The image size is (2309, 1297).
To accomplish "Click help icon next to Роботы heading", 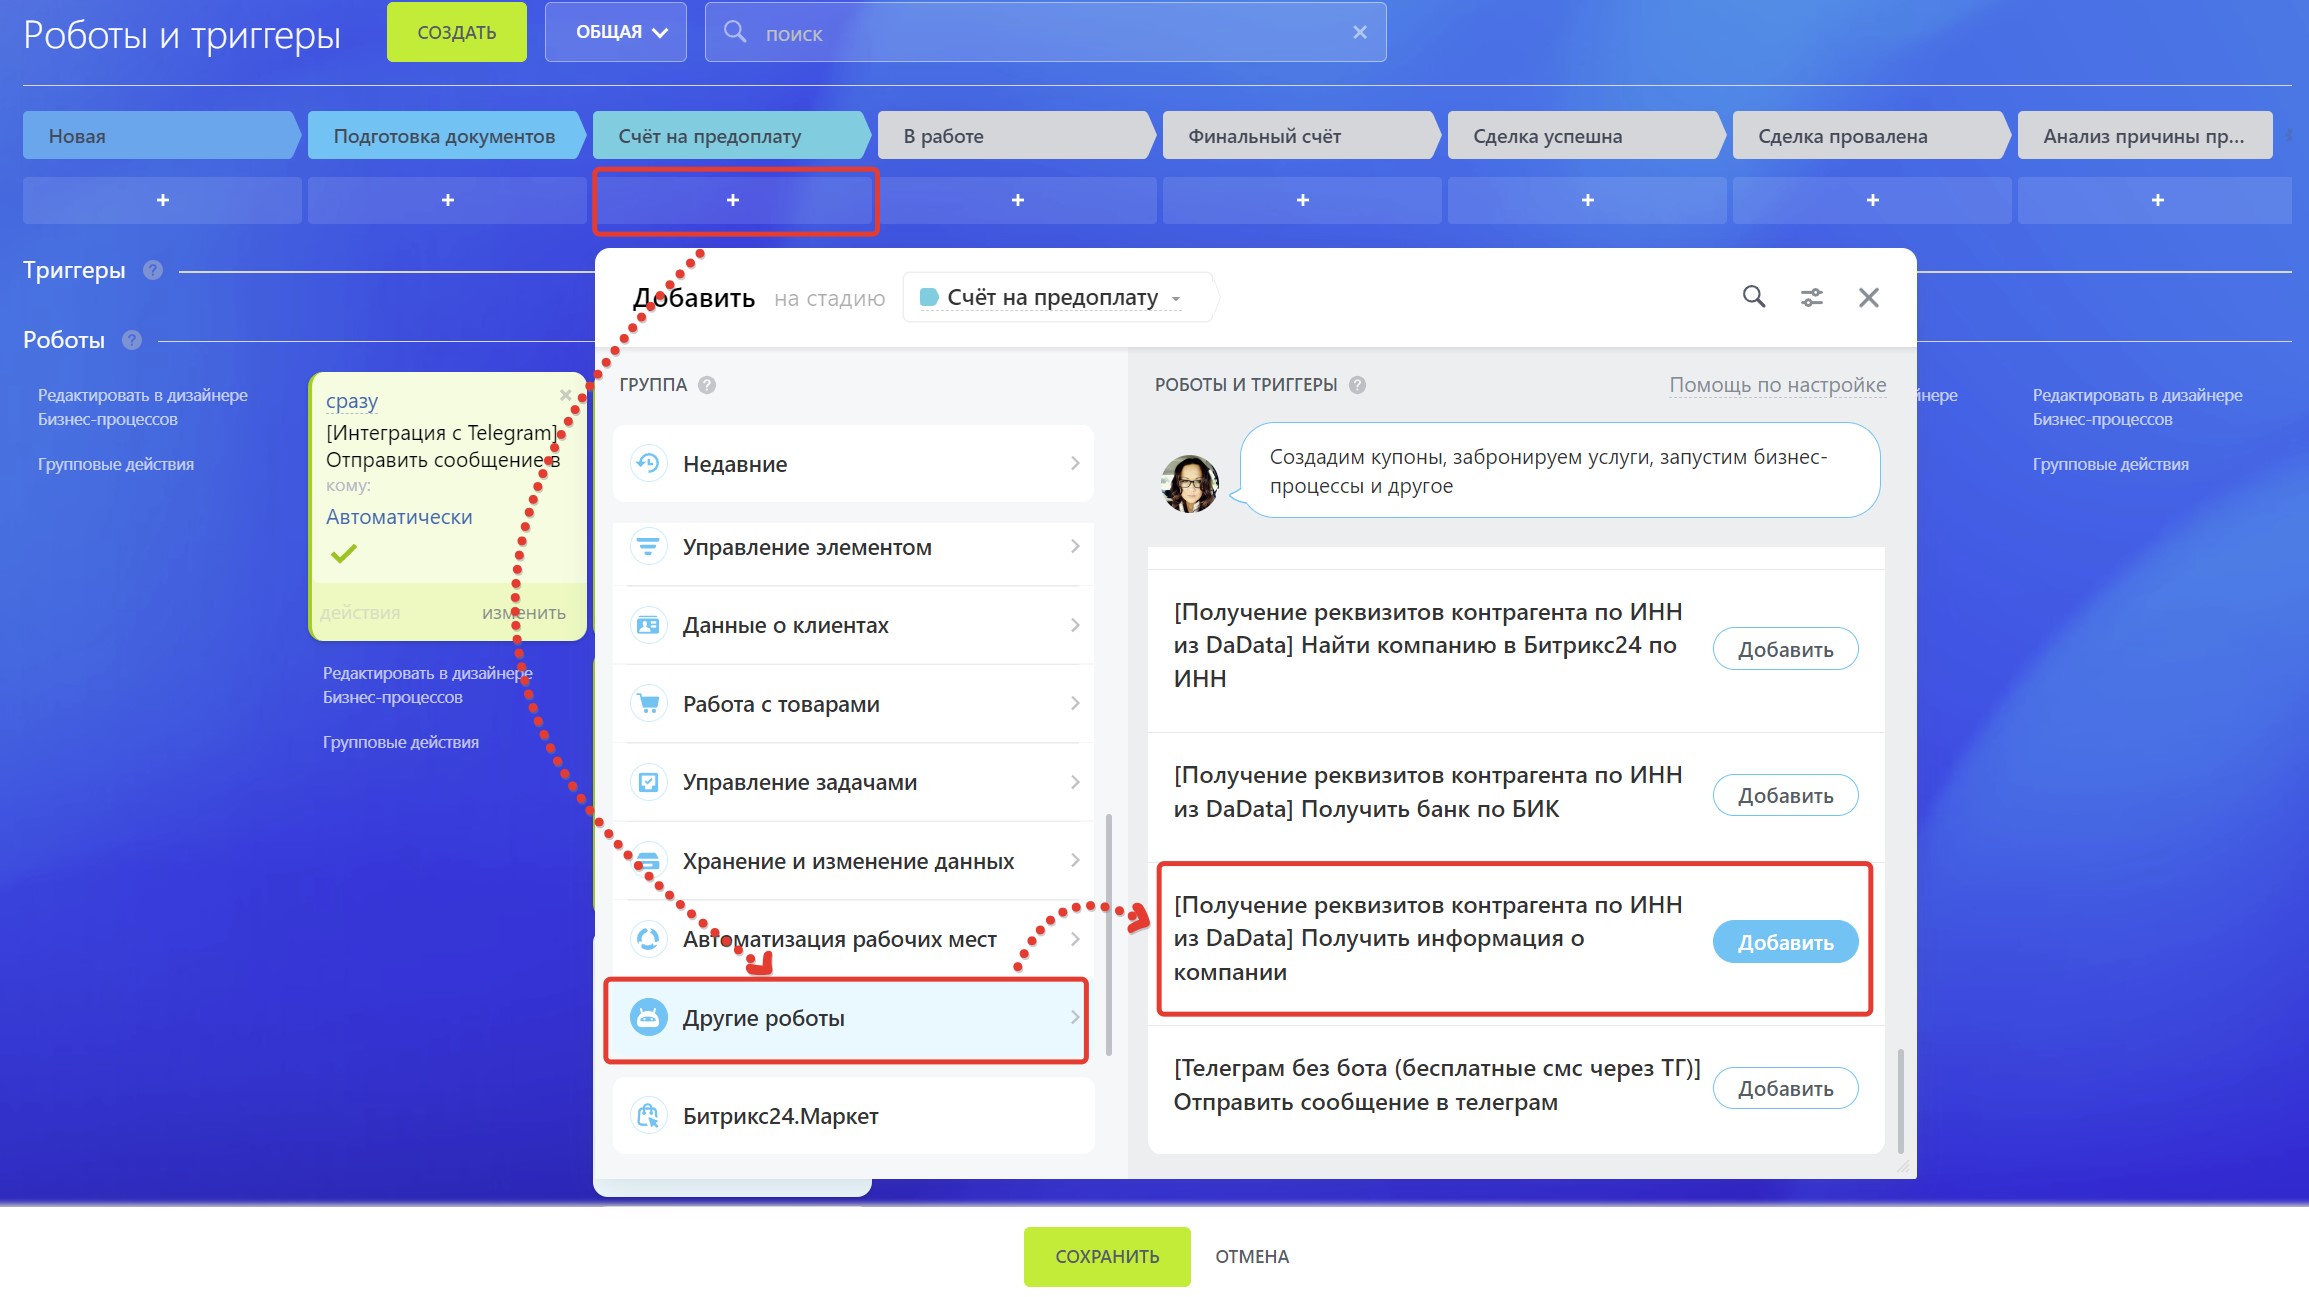I will click(132, 340).
